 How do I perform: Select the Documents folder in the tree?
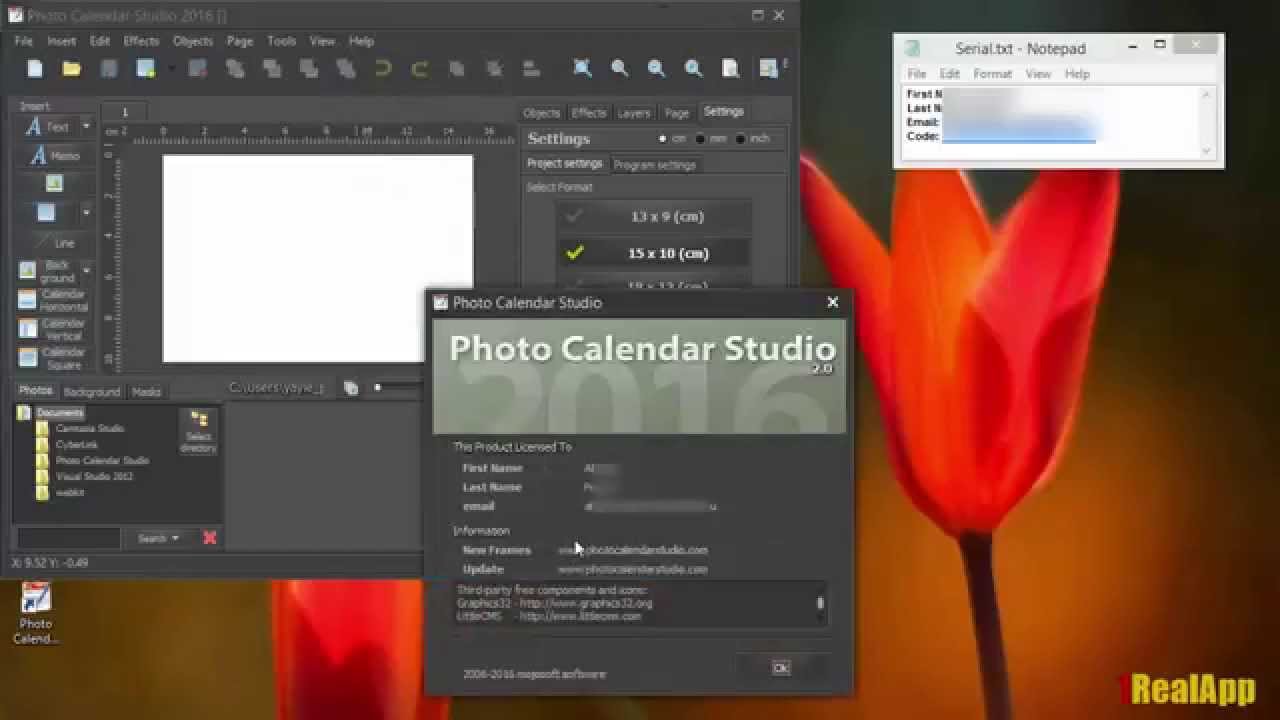pyautogui.click(x=60, y=412)
